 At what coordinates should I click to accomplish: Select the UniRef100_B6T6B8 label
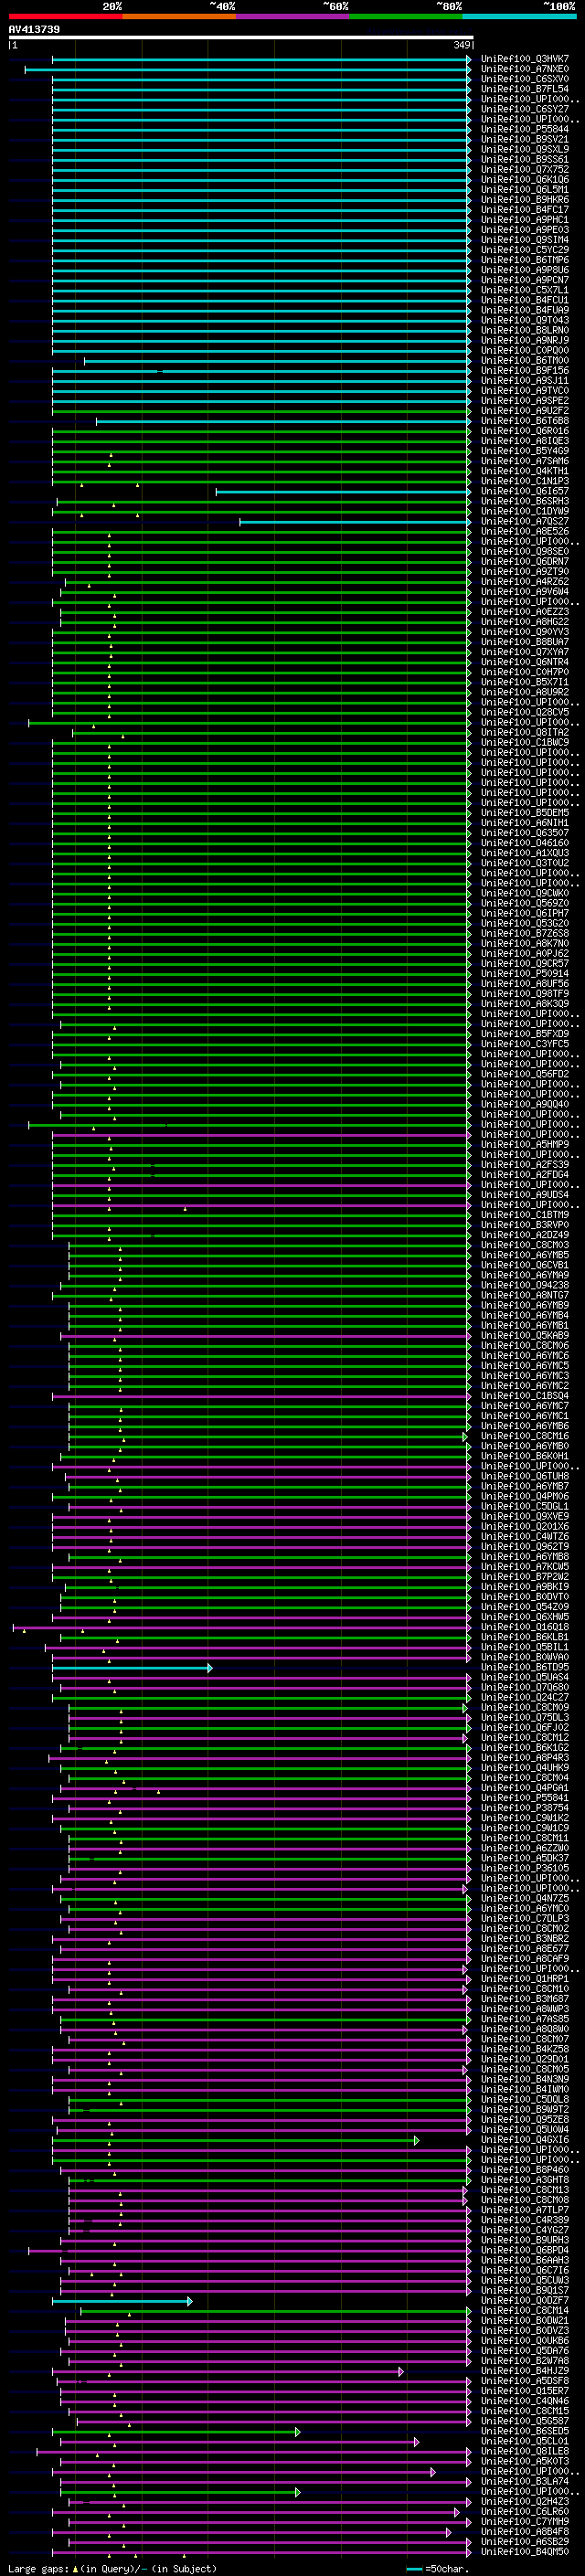[524, 421]
